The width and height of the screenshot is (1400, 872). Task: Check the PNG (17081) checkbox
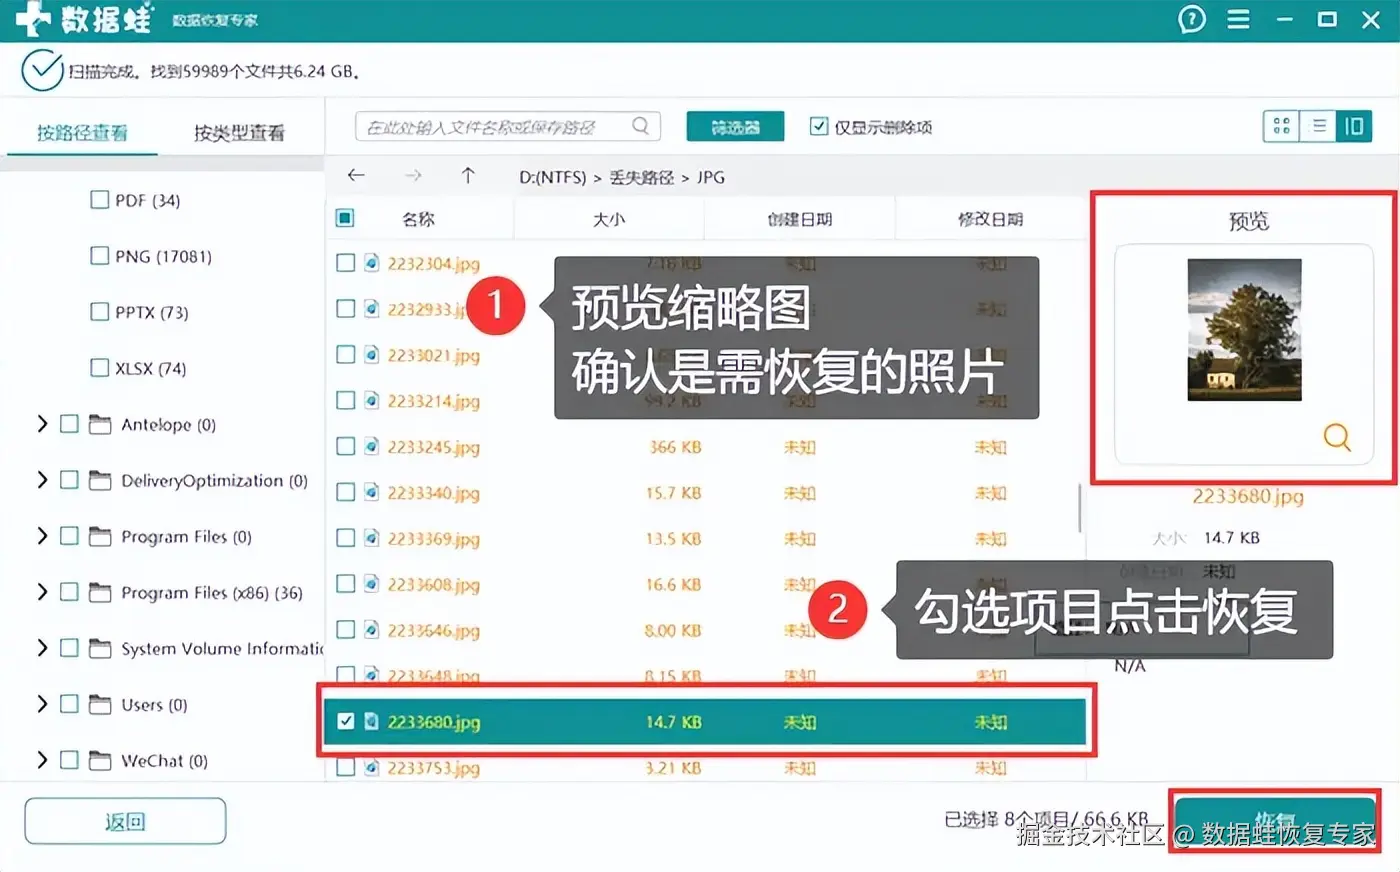pyautogui.click(x=100, y=256)
